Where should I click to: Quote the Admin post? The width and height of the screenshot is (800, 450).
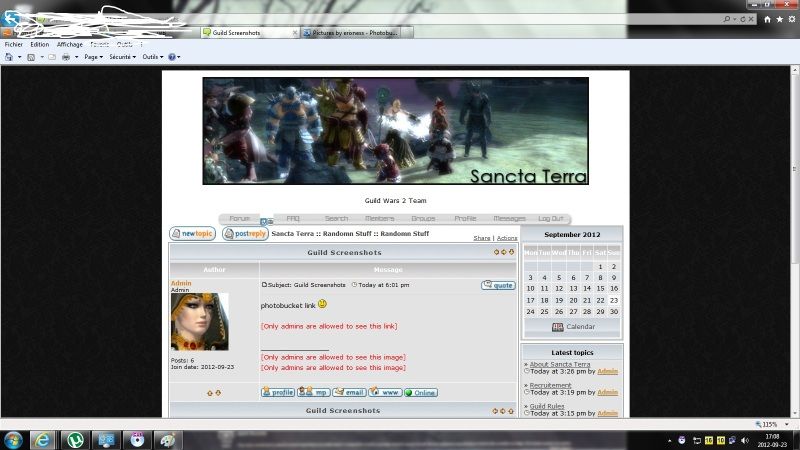tap(498, 285)
